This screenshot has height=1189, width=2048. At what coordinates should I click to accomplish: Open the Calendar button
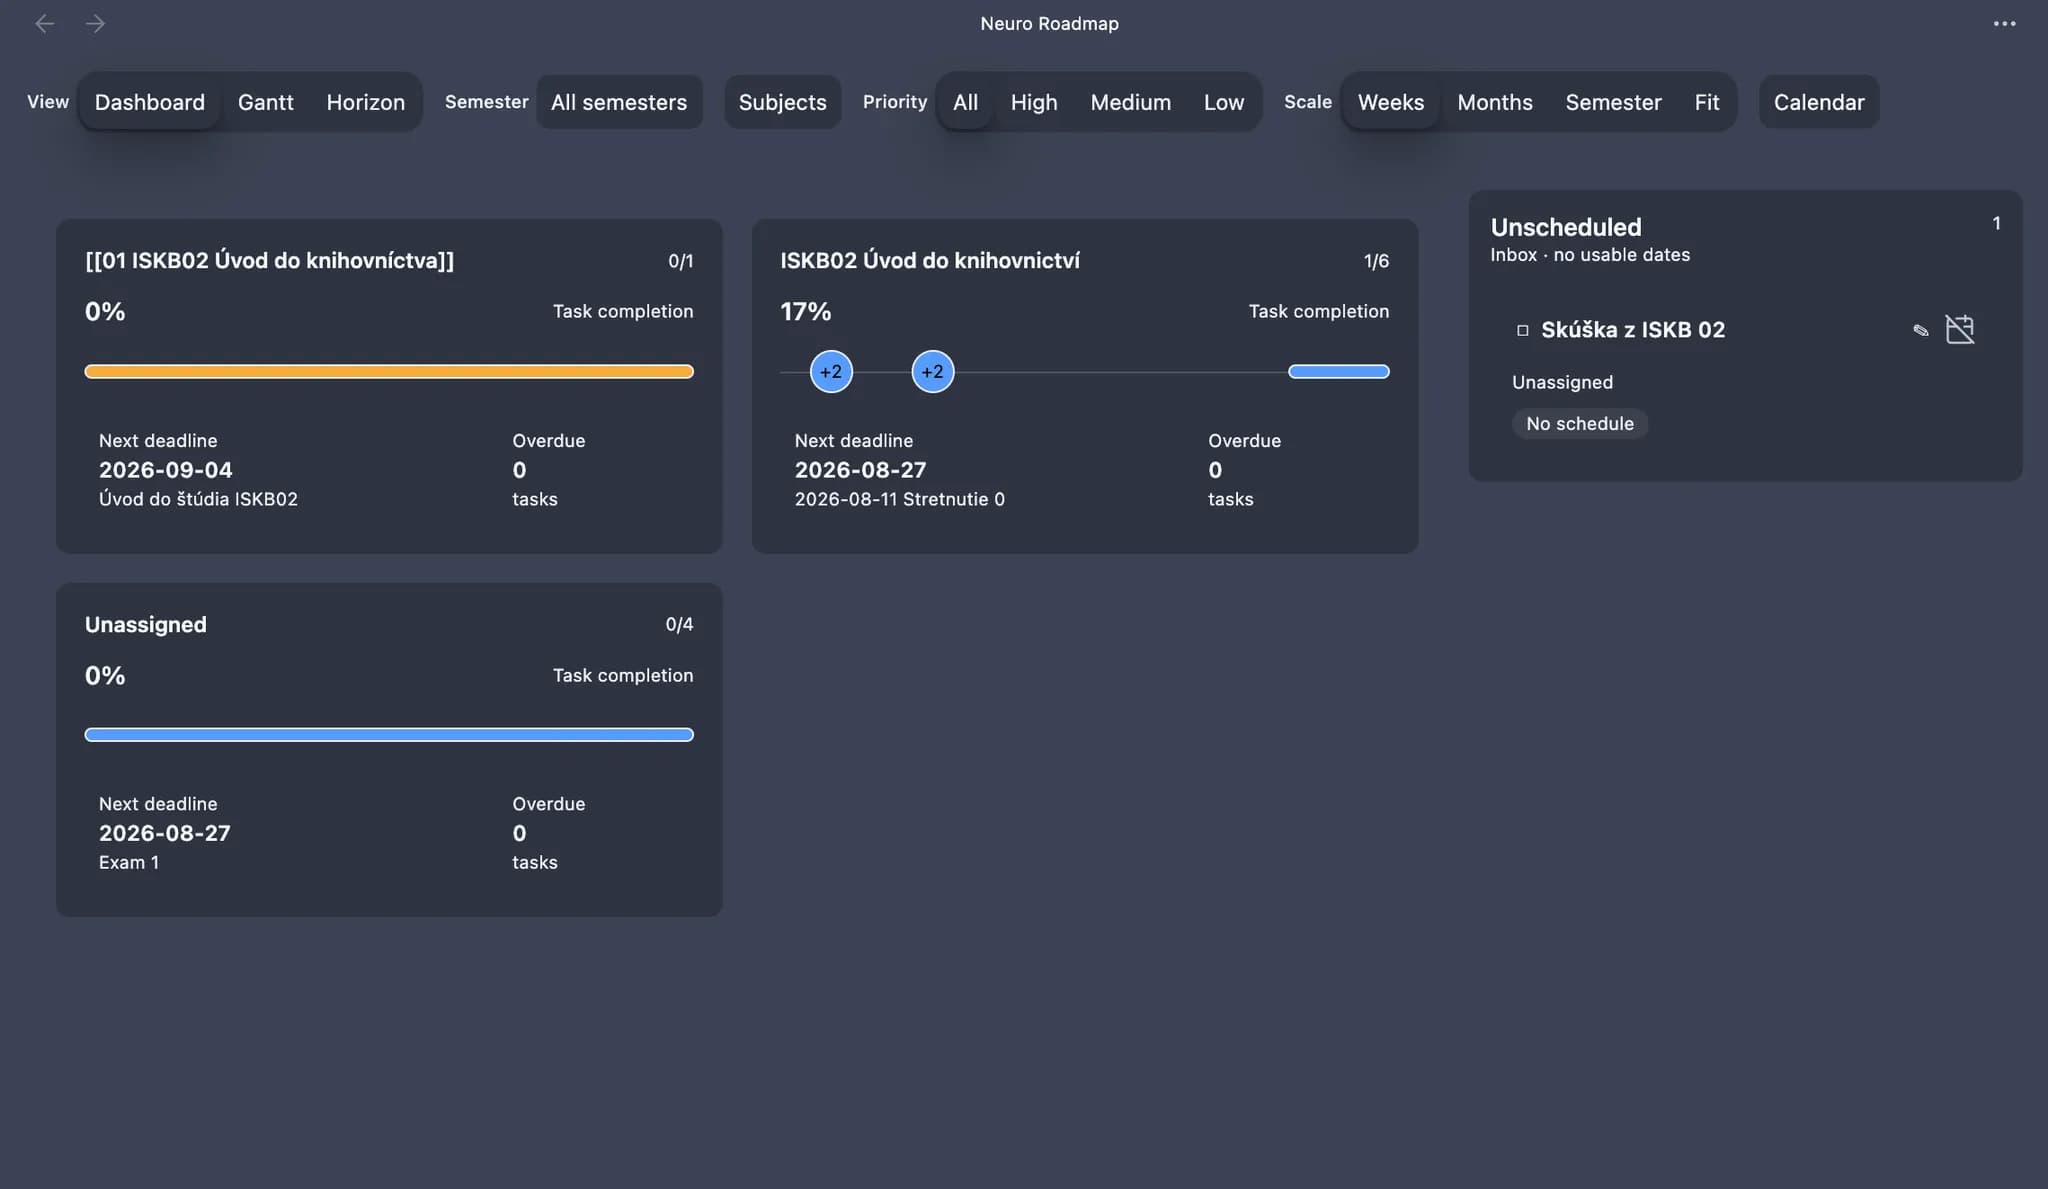pyautogui.click(x=1819, y=102)
